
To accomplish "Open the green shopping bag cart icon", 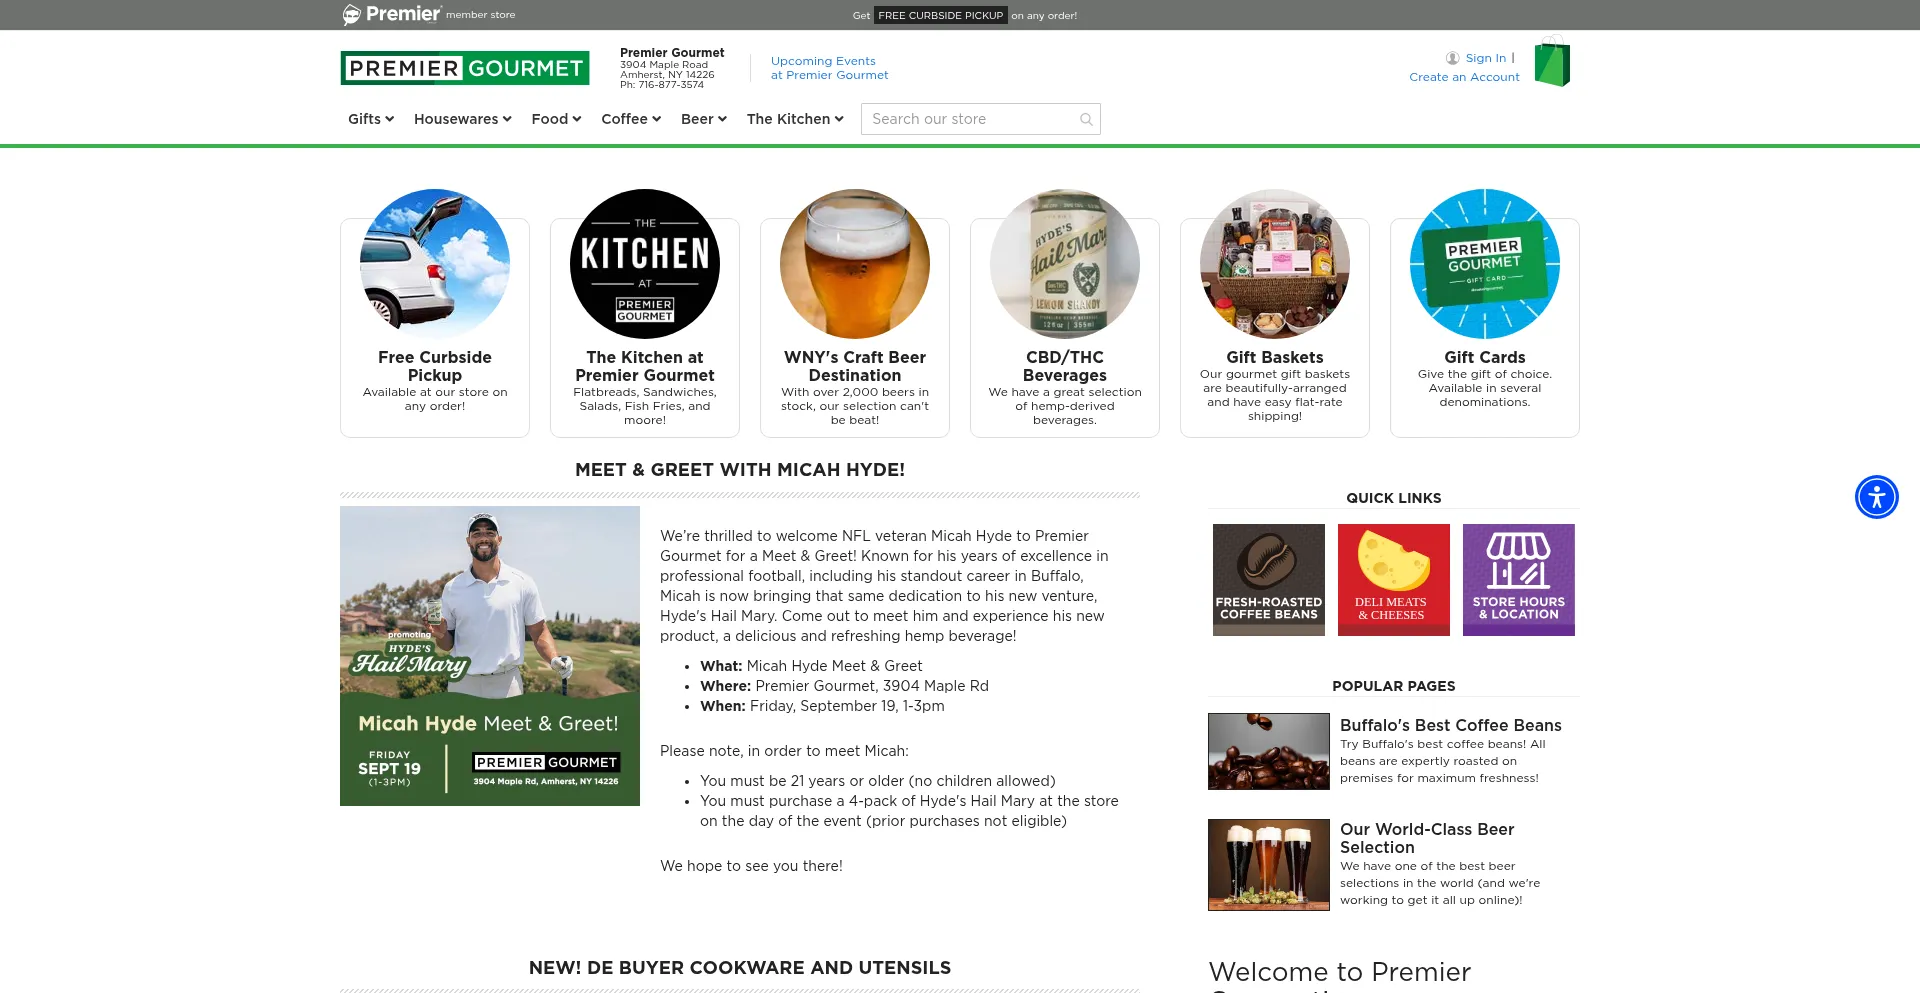I will pyautogui.click(x=1552, y=64).
